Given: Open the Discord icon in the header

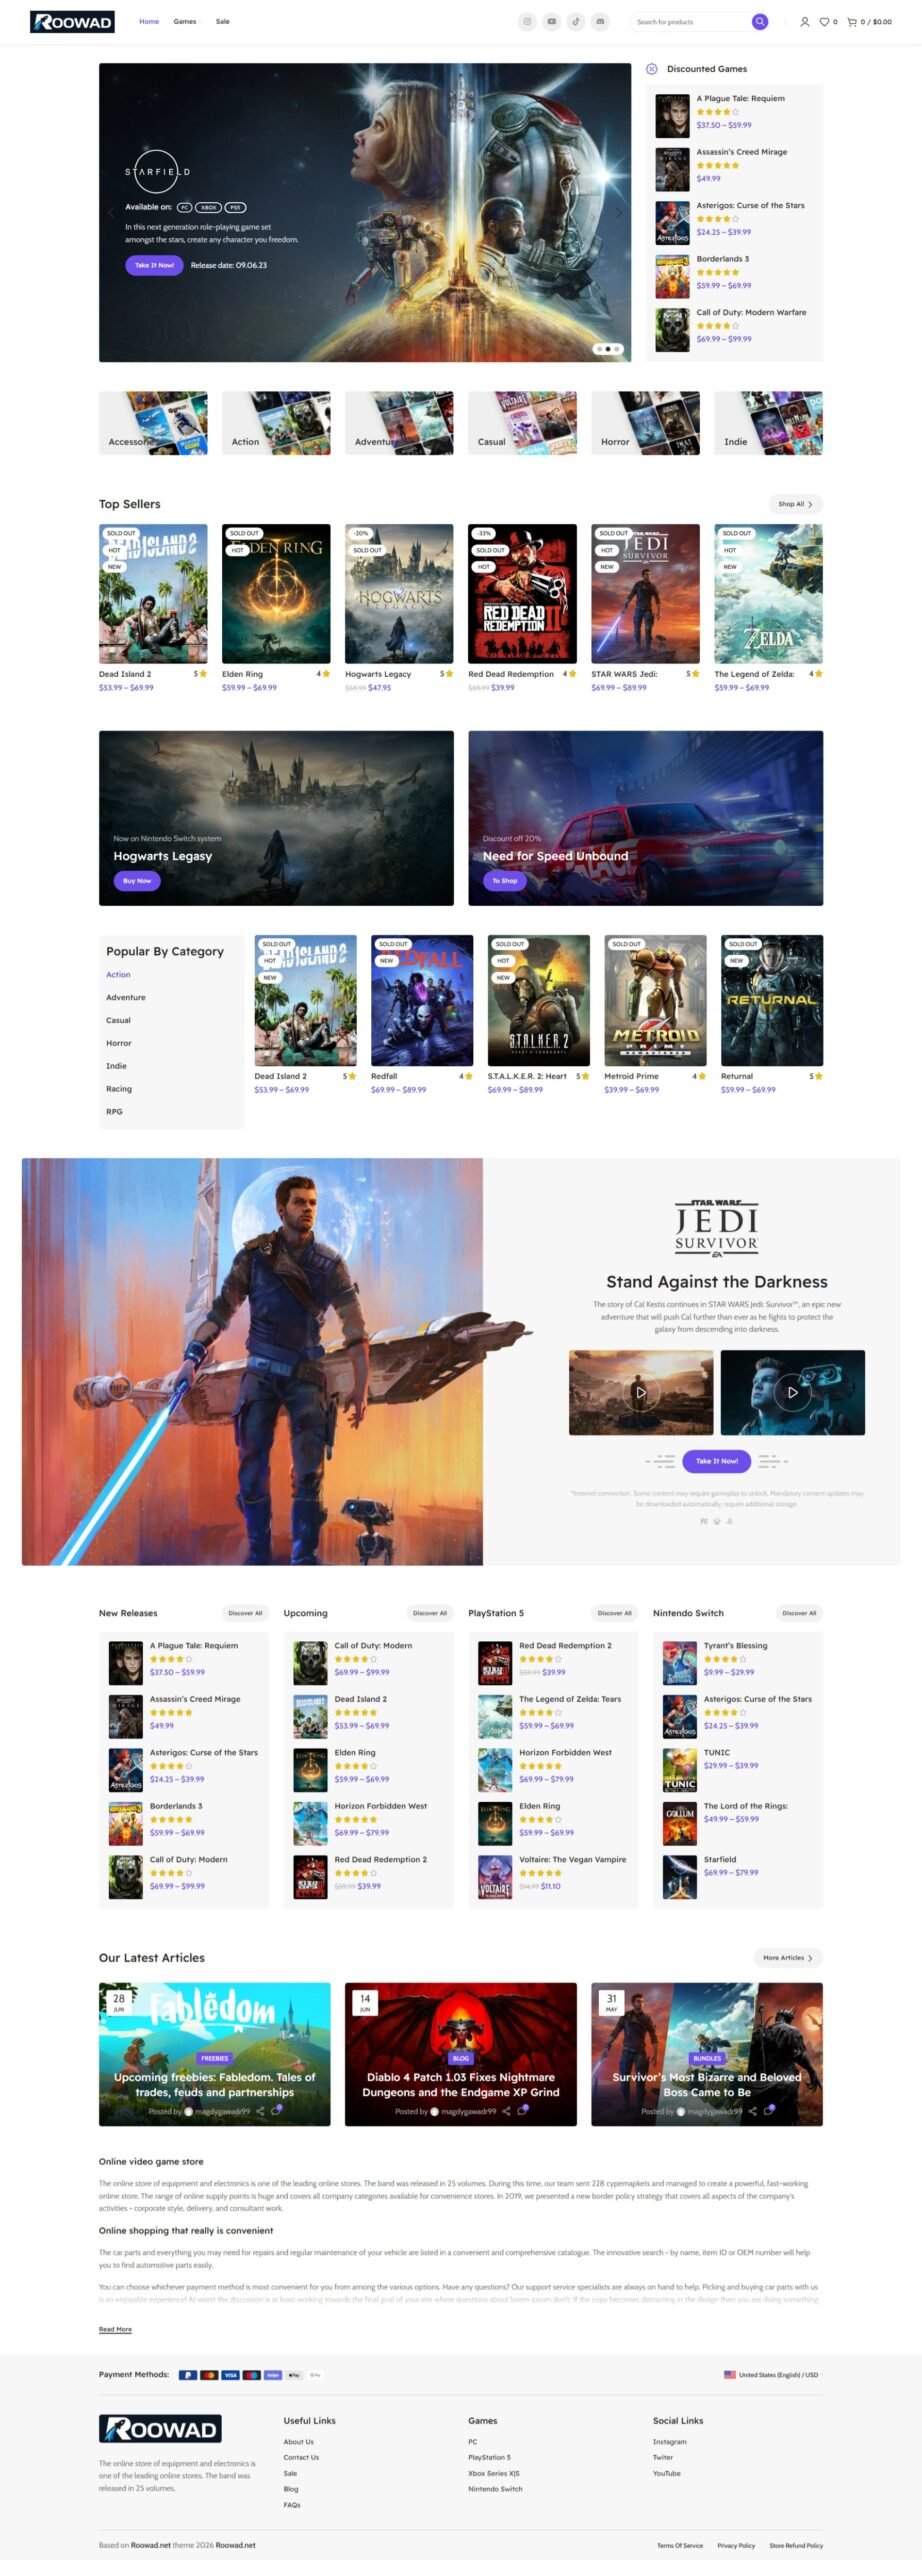Looking at the screenshot, I should pos(600,21).
